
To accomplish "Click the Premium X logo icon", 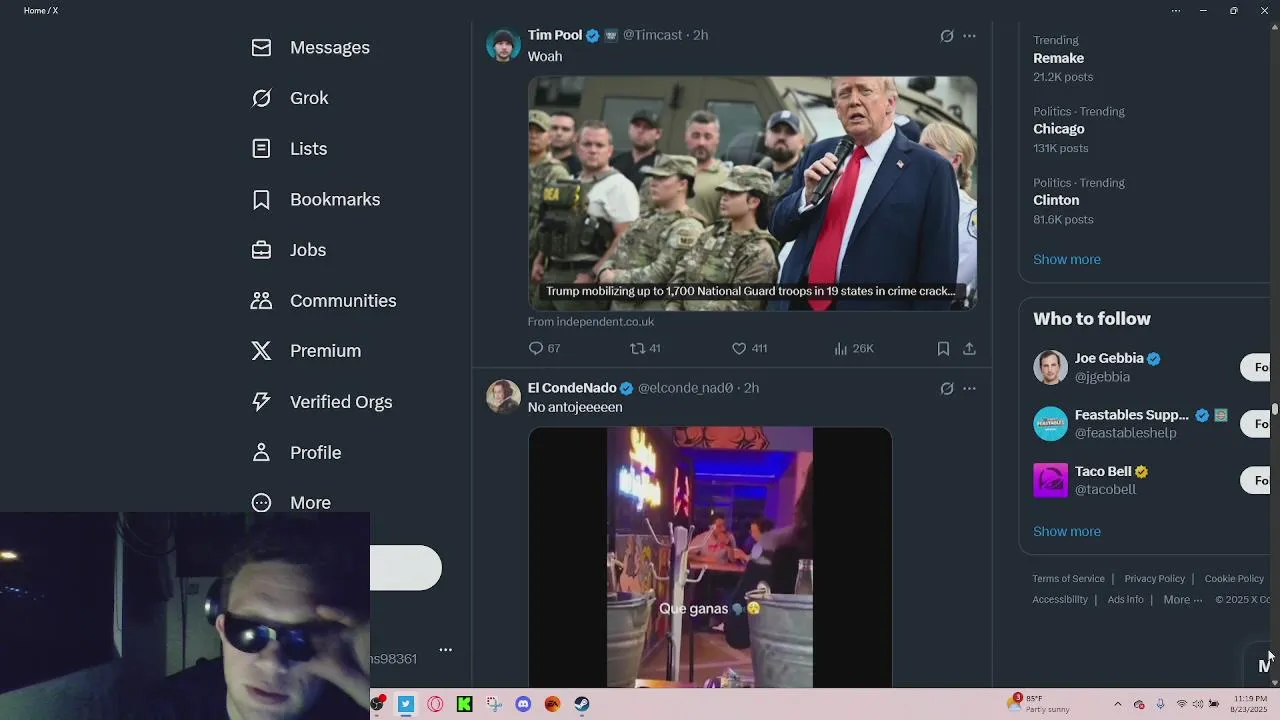I will coord(261,351).
